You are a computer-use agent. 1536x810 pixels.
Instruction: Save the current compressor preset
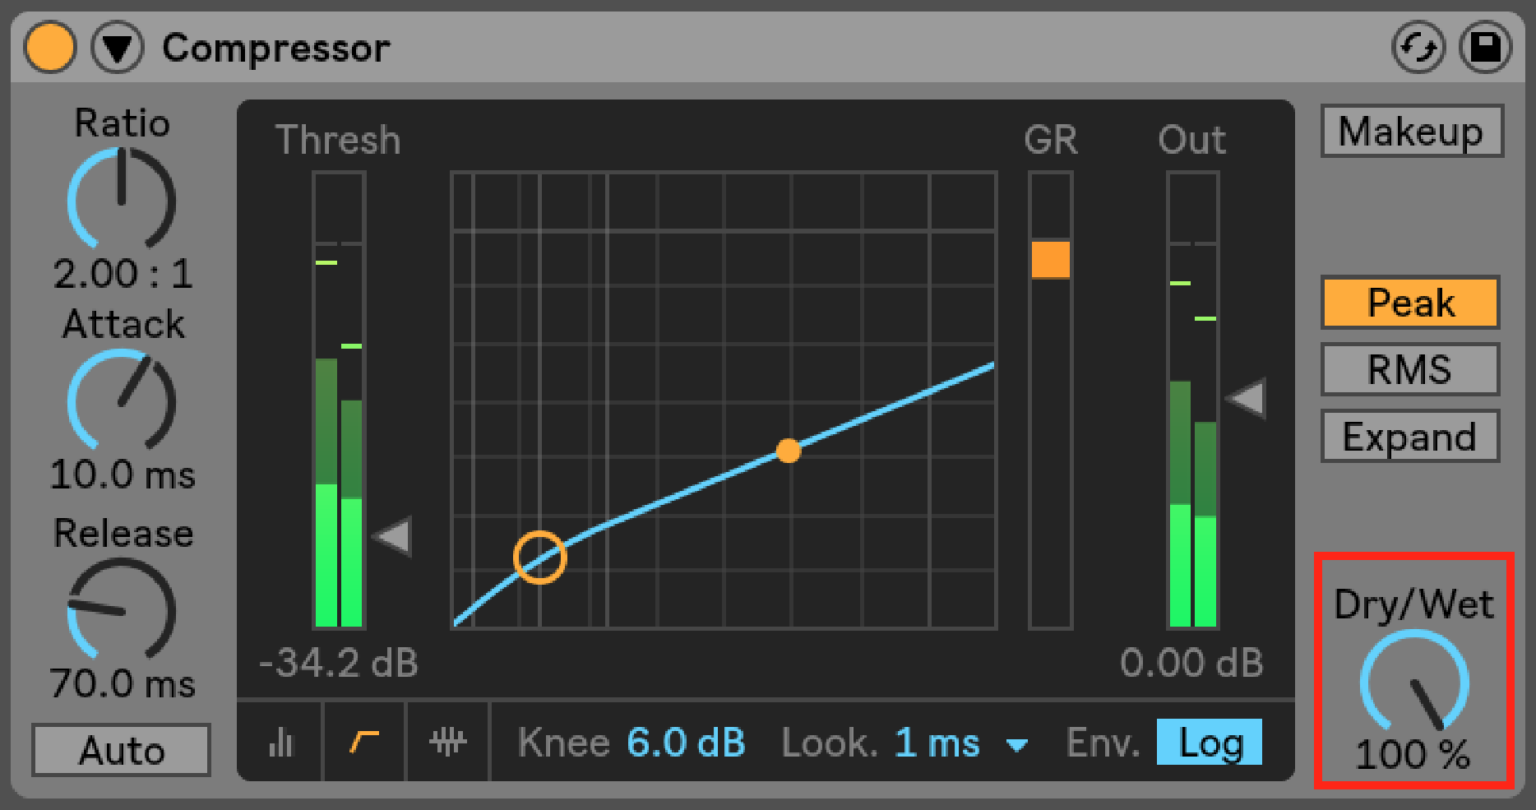click(x=1485, y=47)
